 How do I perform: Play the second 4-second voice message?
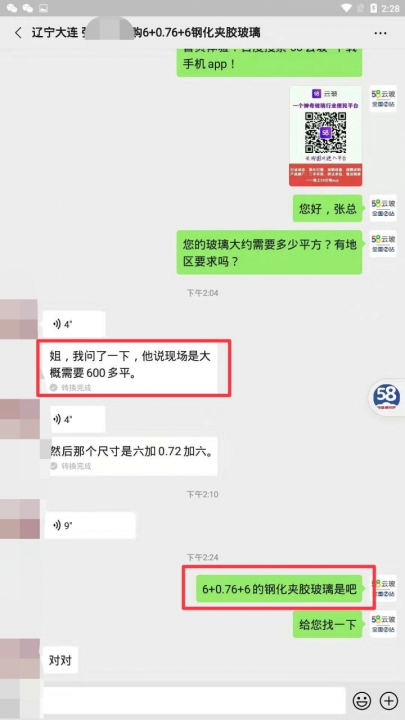[x=77, y=419]
